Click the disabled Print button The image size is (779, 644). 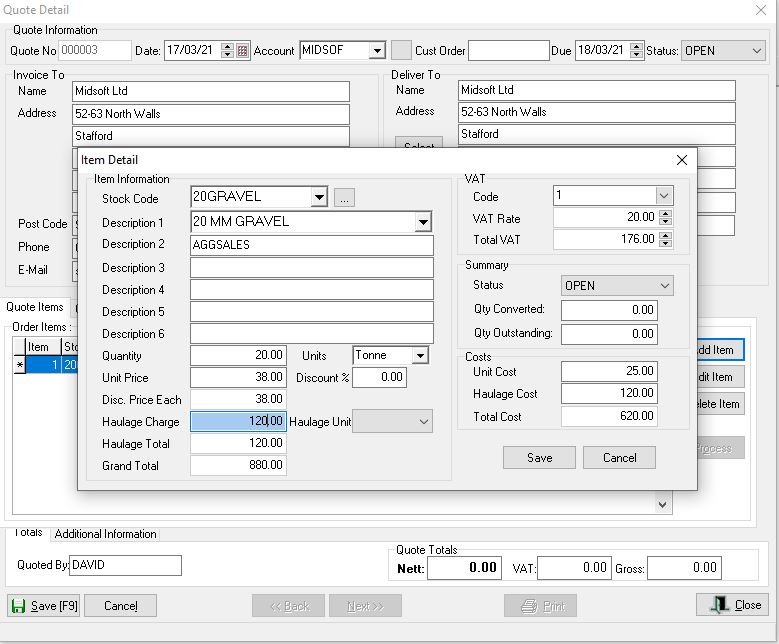point(541,606)
